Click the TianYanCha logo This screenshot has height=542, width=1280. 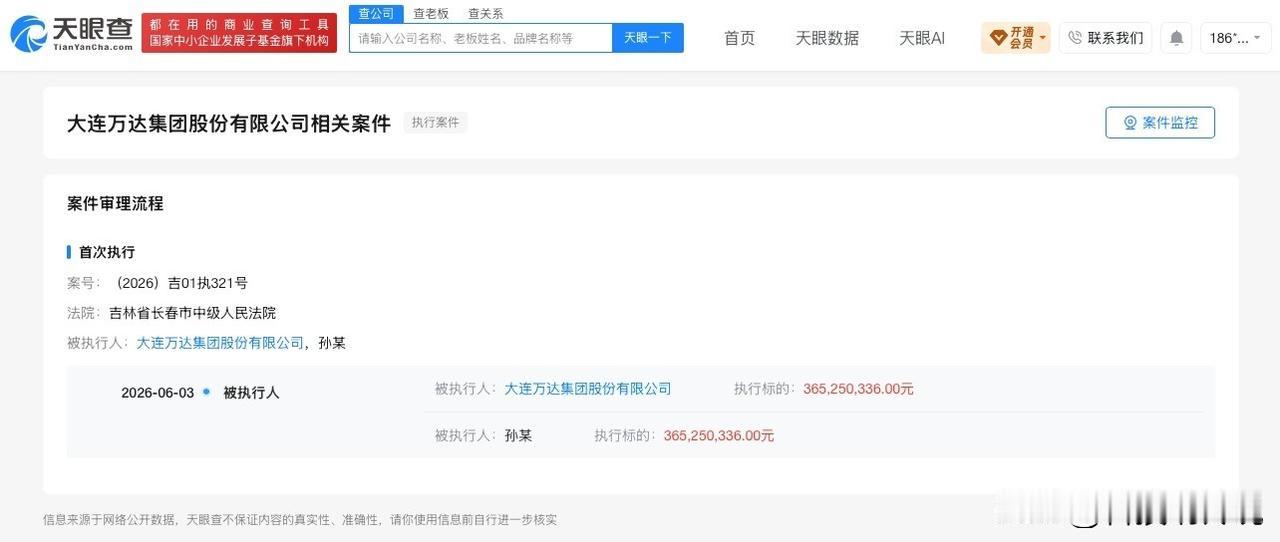pyautogui.click(x=72, y=34)
